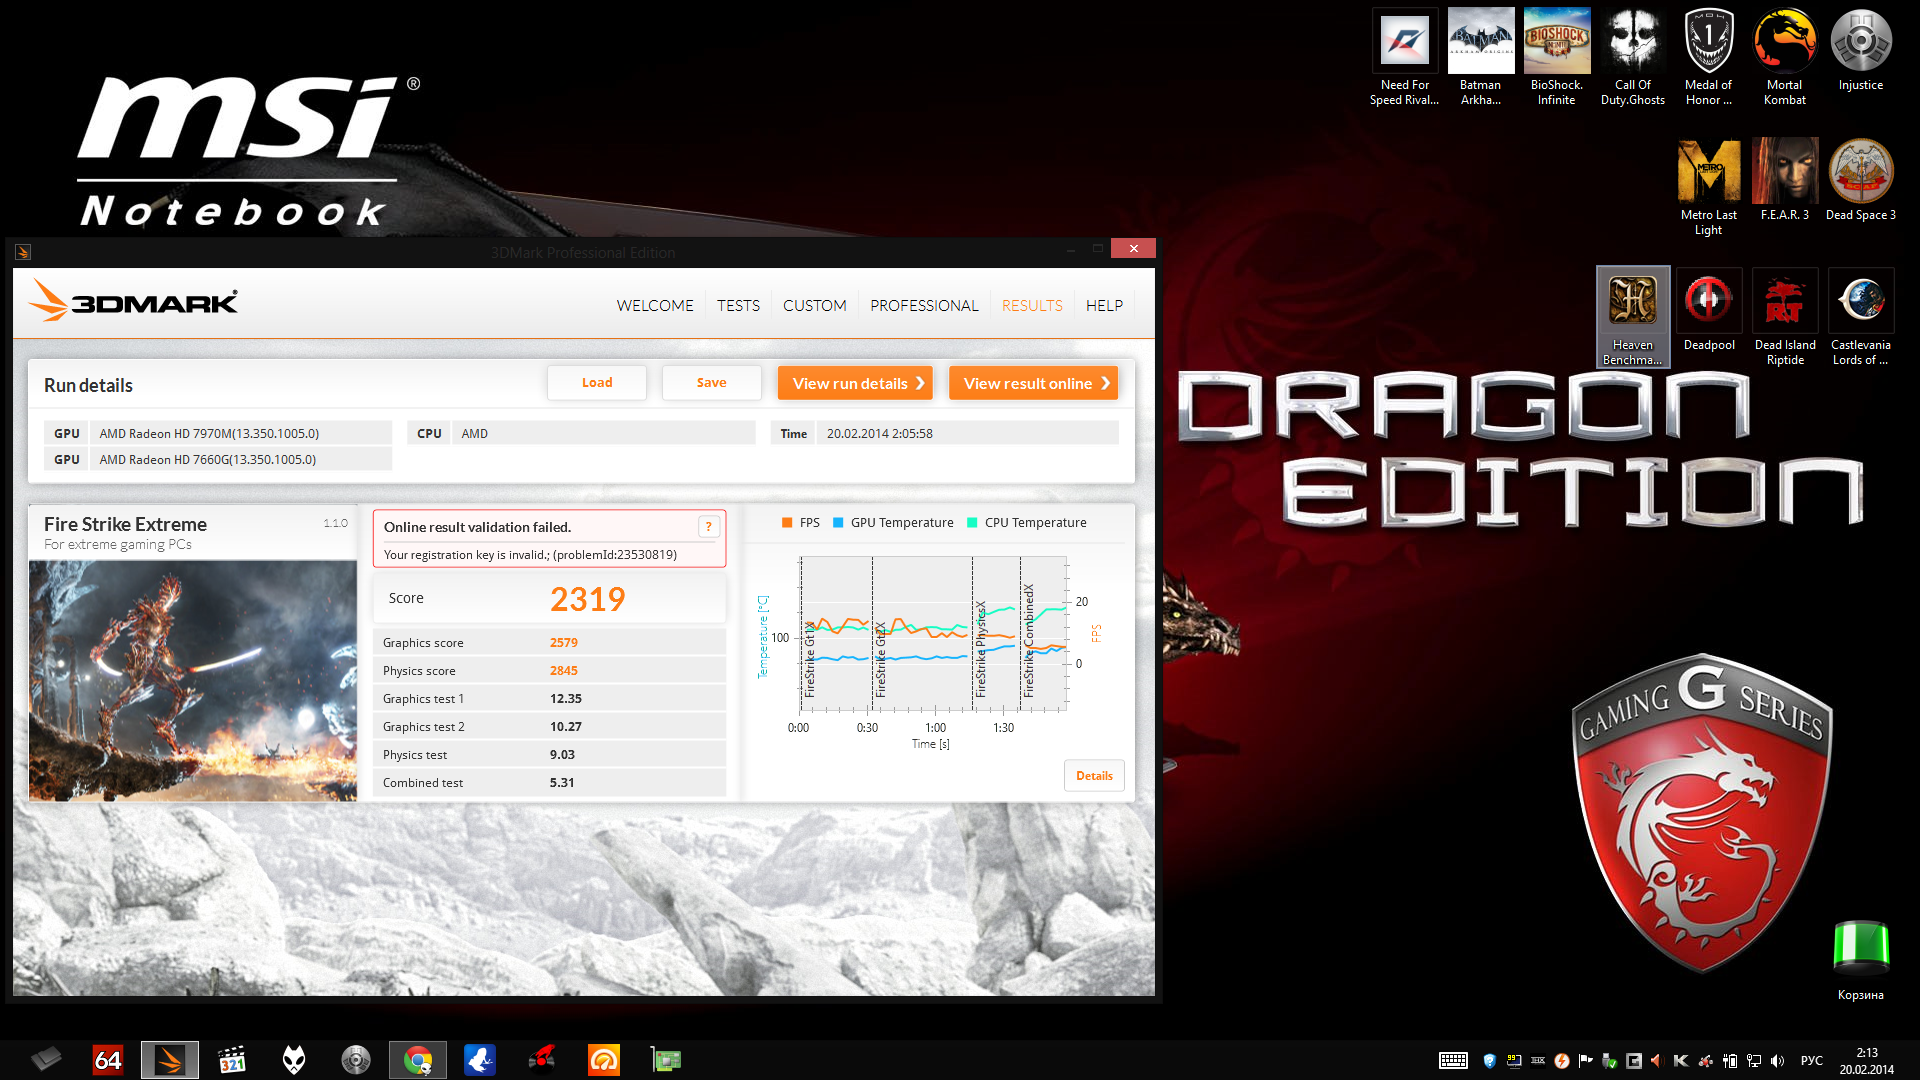Viewport: 1920px width, 1080px height.
Task: Open AIDA64 from the taskbar
Action: tap(108, 1060)
